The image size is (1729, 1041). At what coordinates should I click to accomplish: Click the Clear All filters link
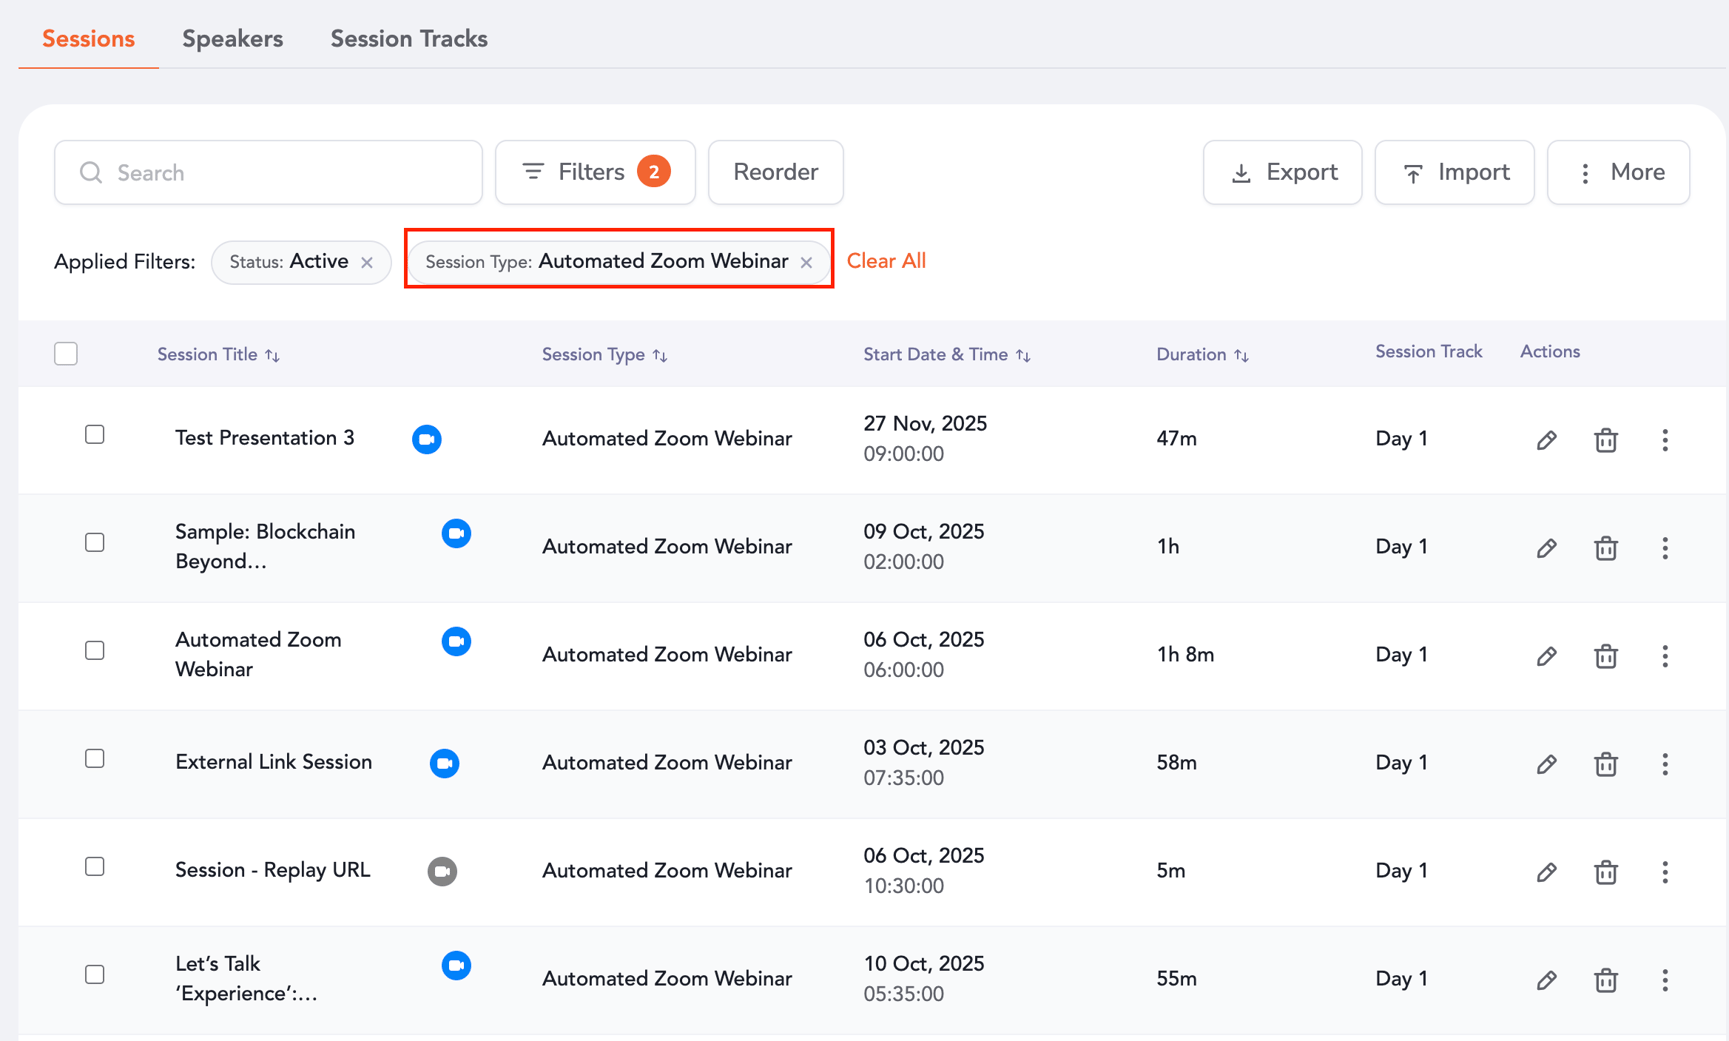pos(886,260)
